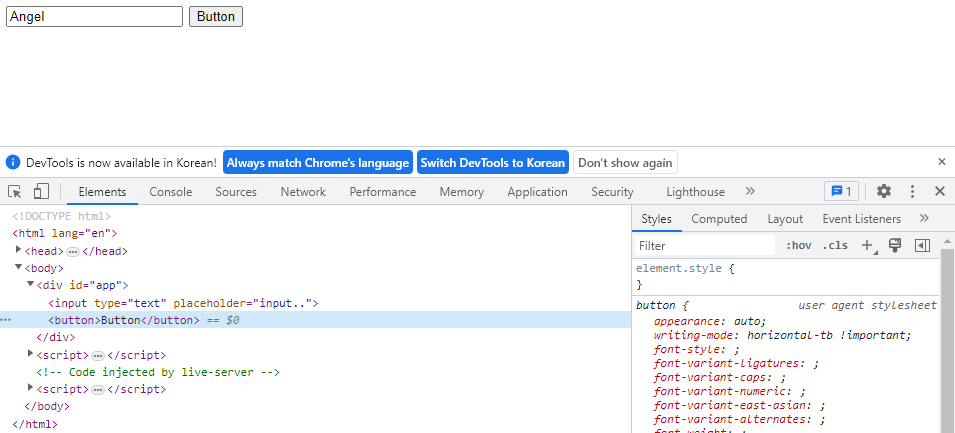Select the button DOM node row
The height and width of the screenshot is (433, 955).
click(x=315, y=320)
